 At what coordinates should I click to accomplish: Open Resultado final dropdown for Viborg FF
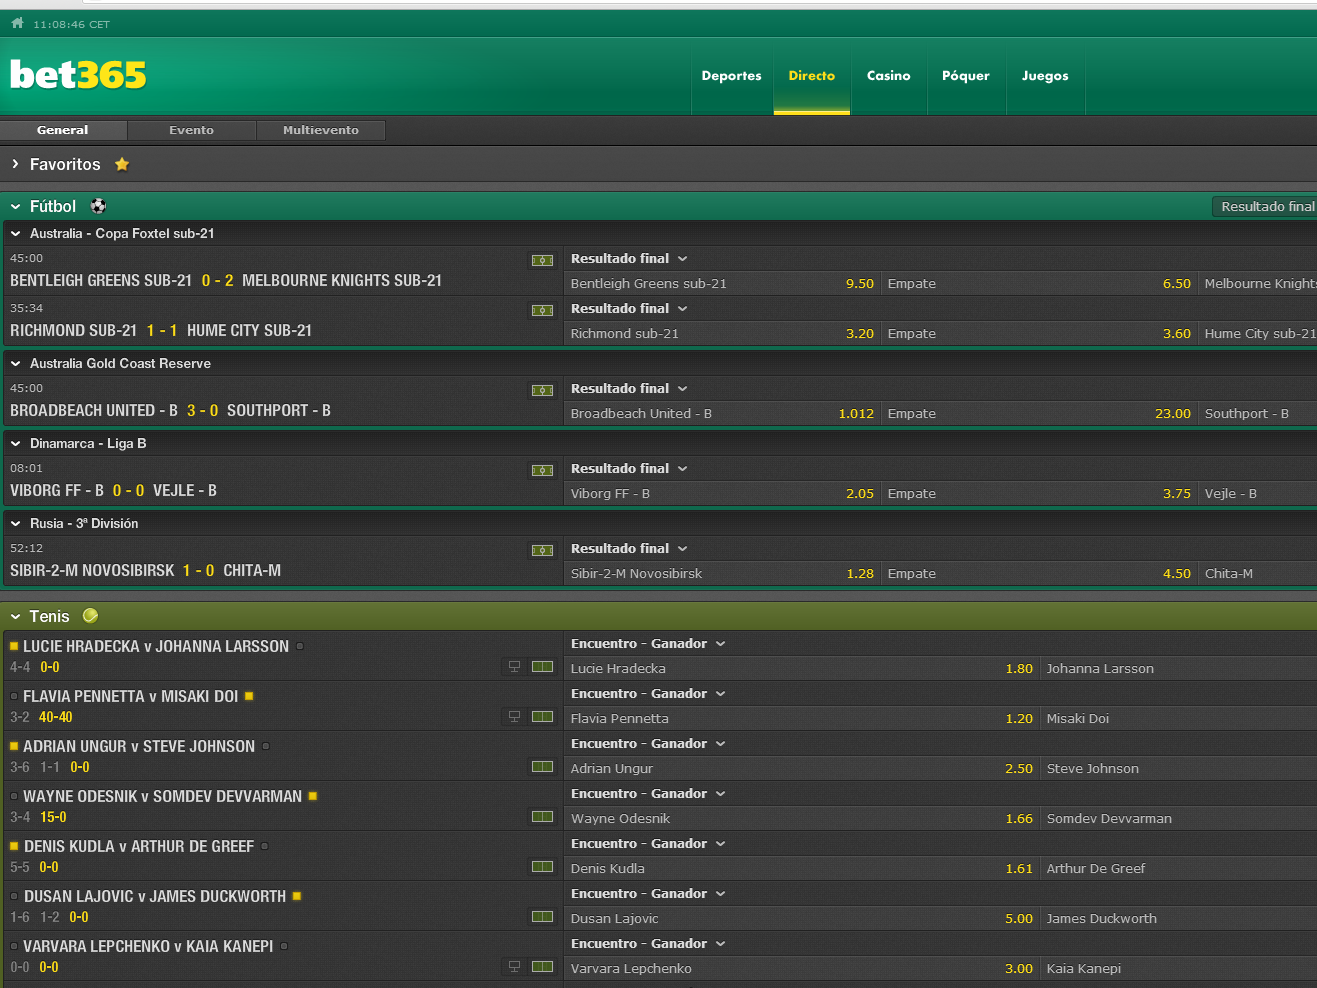point(629,468)
